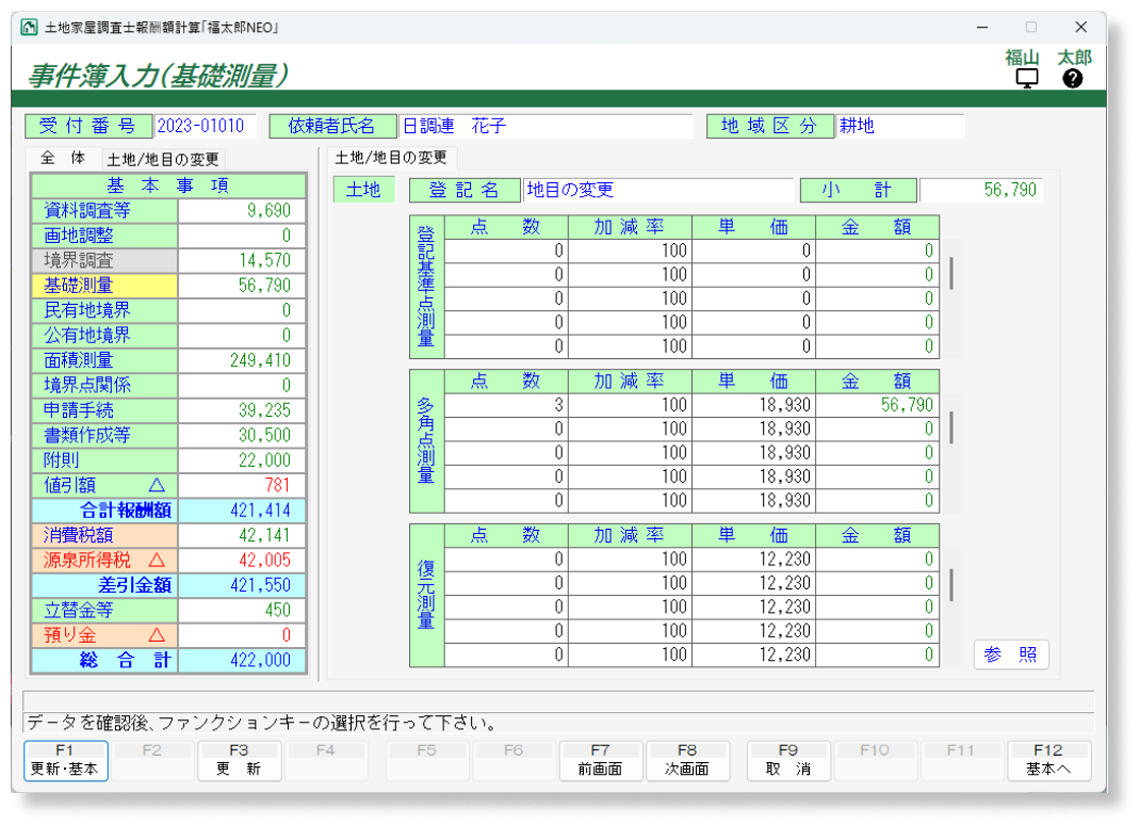Screen dimensions: 1140x825
Task: Select the 土地 tab in right panel
Action: (x=362, y=190)
